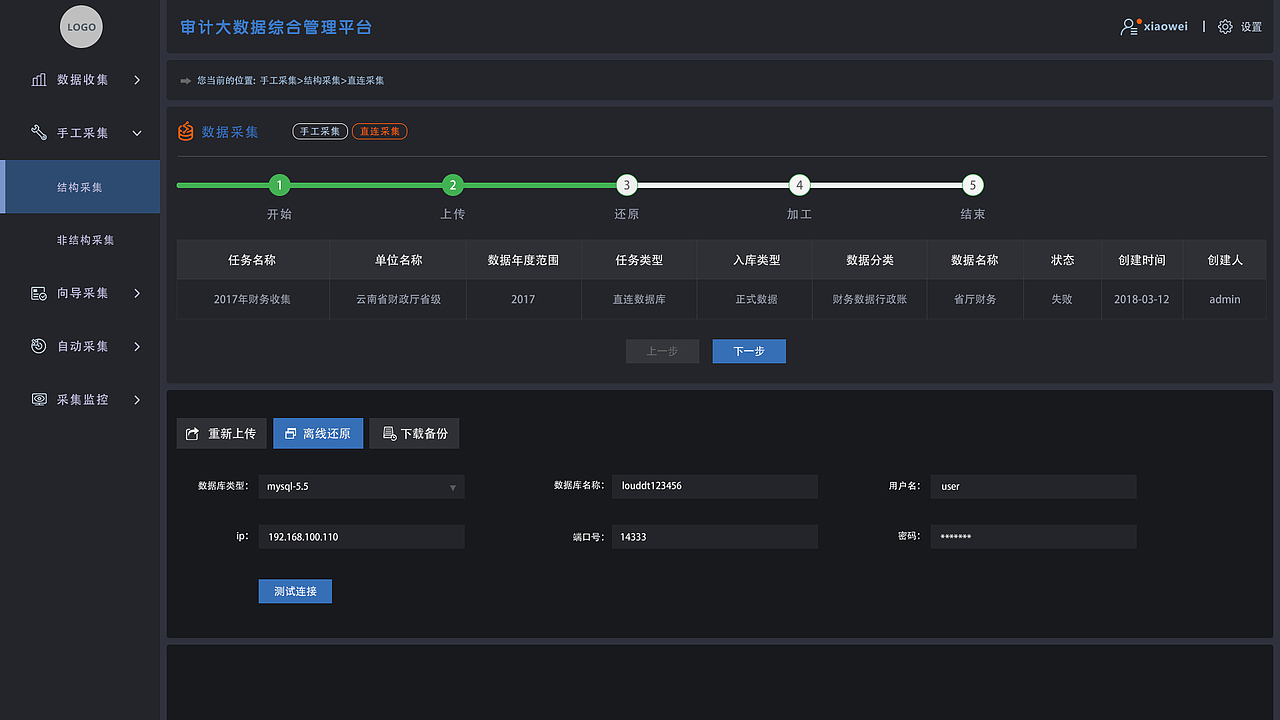Click the settings gear icon
The height and width of the screenshot is (720, 1280).
click(1225, 27)
